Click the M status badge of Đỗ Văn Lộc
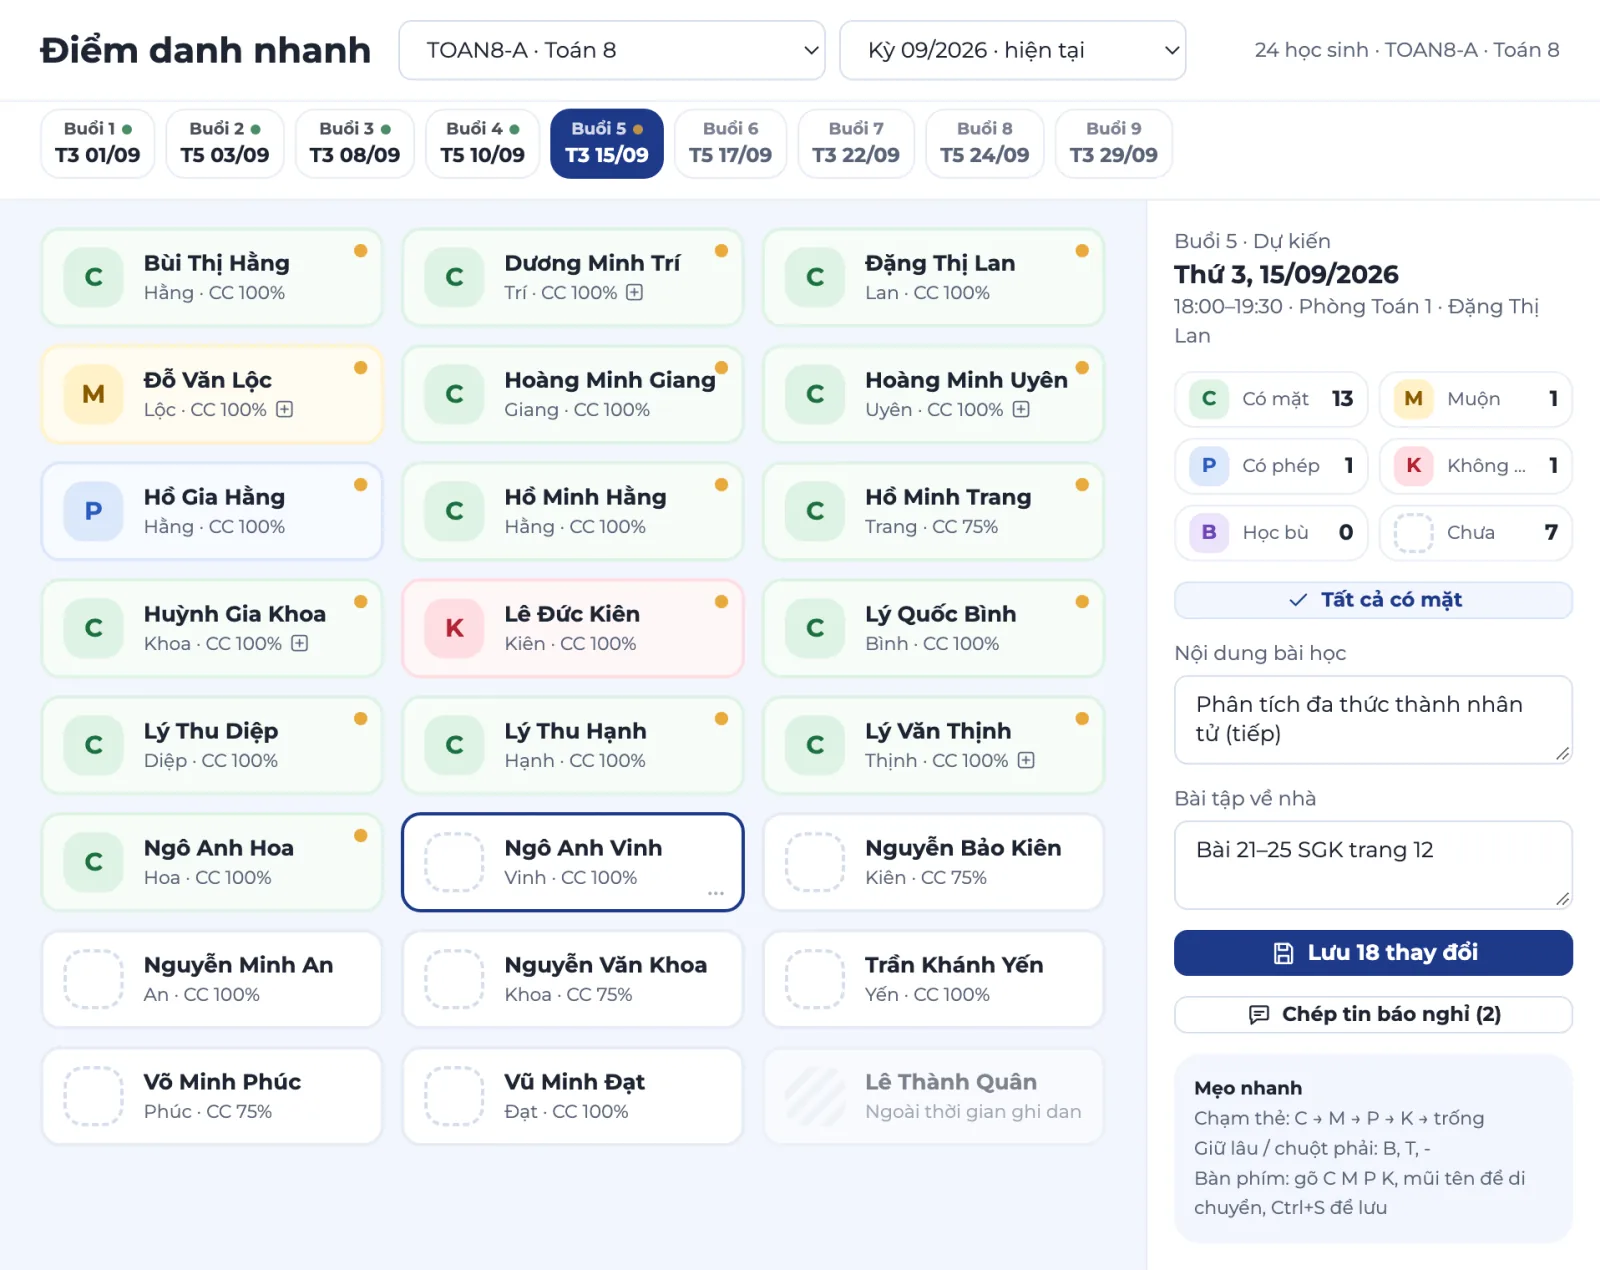This screenshot has width=1600, height=1270. (x=93, y=394)
